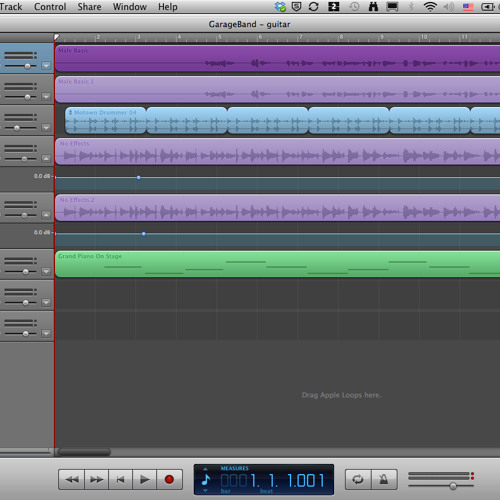This screenshot has width=500, height=500.
Task: Expand automation on the Grand Piano track
Action: (x=46, y=272)
